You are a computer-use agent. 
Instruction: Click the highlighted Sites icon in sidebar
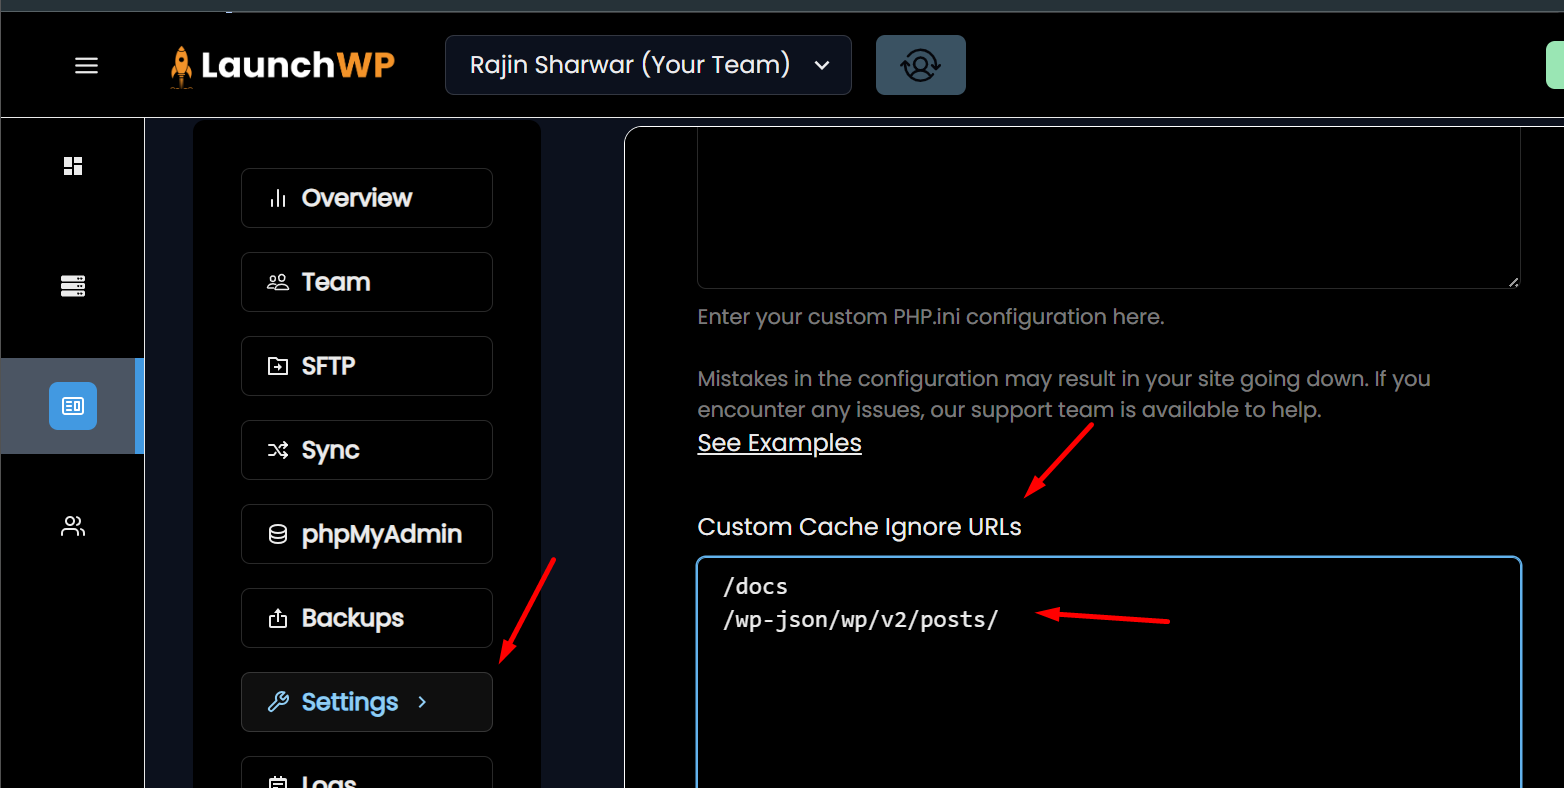(x=72, y=405)
